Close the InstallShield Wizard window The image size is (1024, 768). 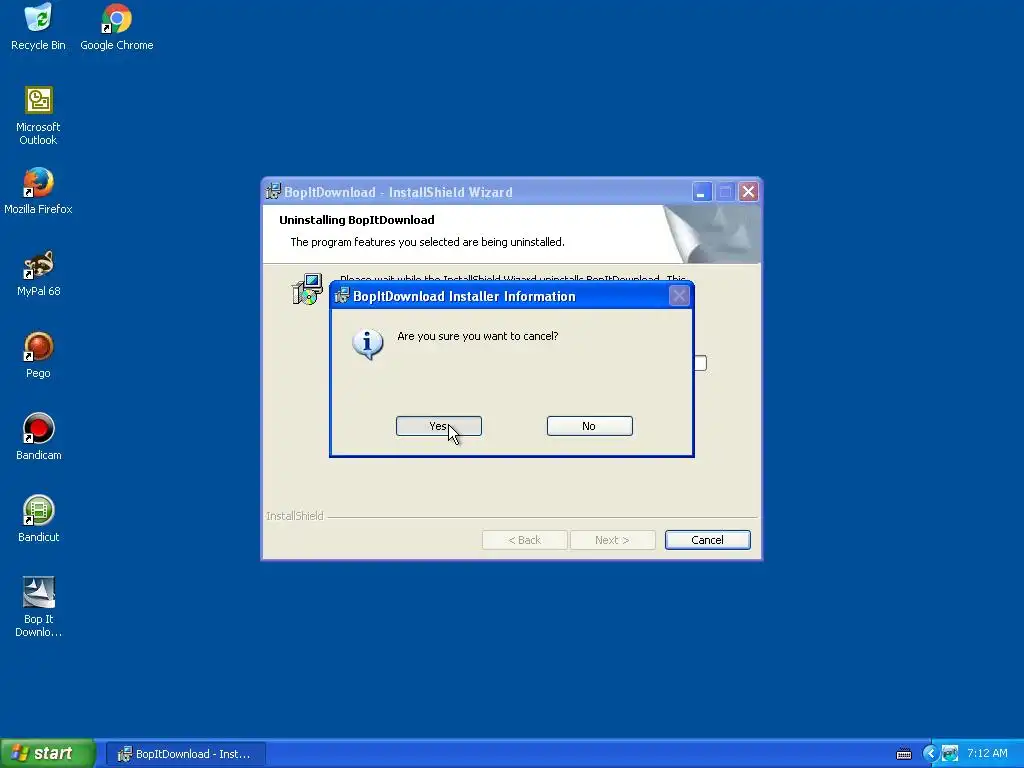[748, 192]
